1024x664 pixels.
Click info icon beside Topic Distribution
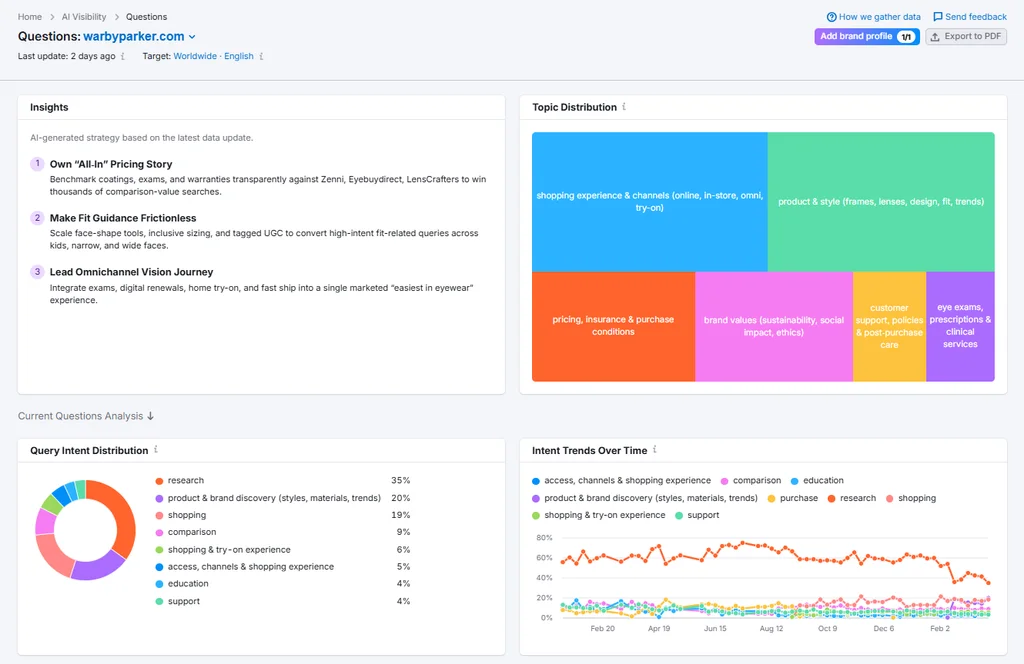pos(624,106)
